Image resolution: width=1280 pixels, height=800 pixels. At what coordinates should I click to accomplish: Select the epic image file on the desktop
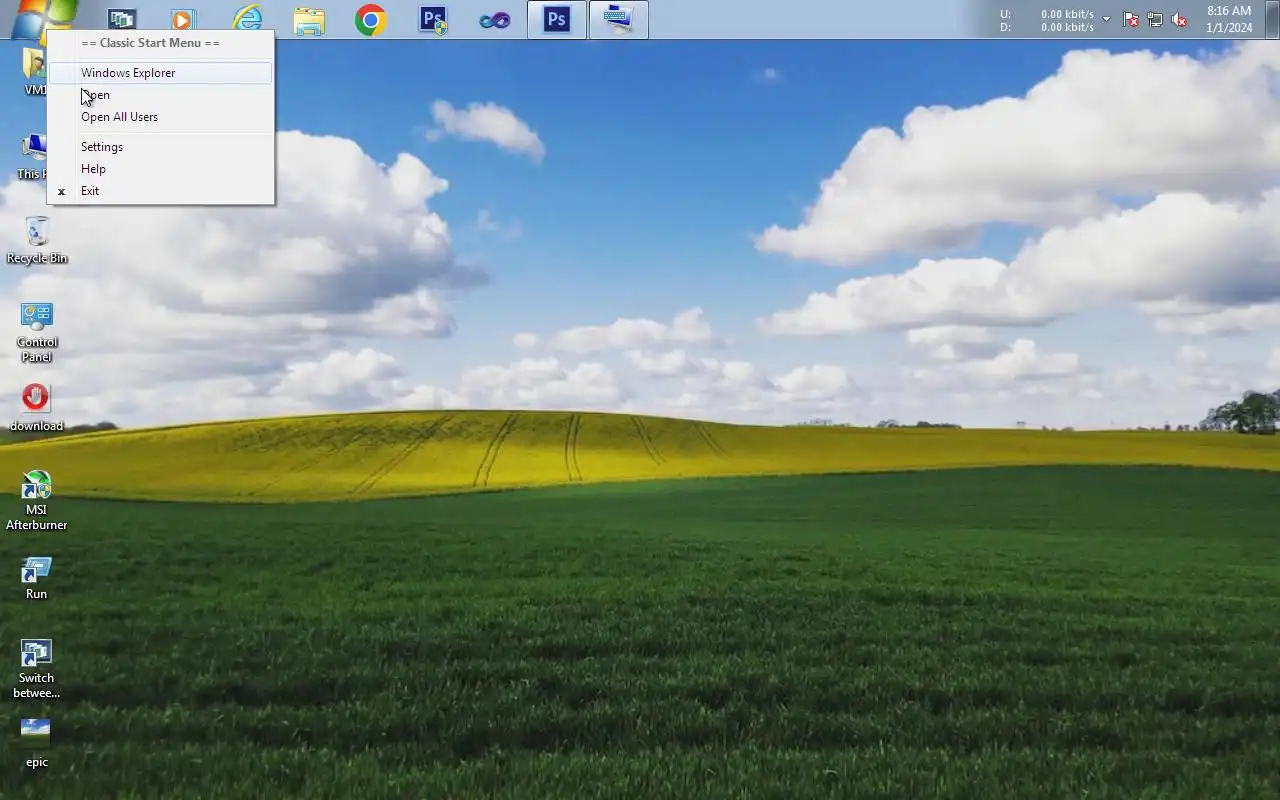coord(37,743)
